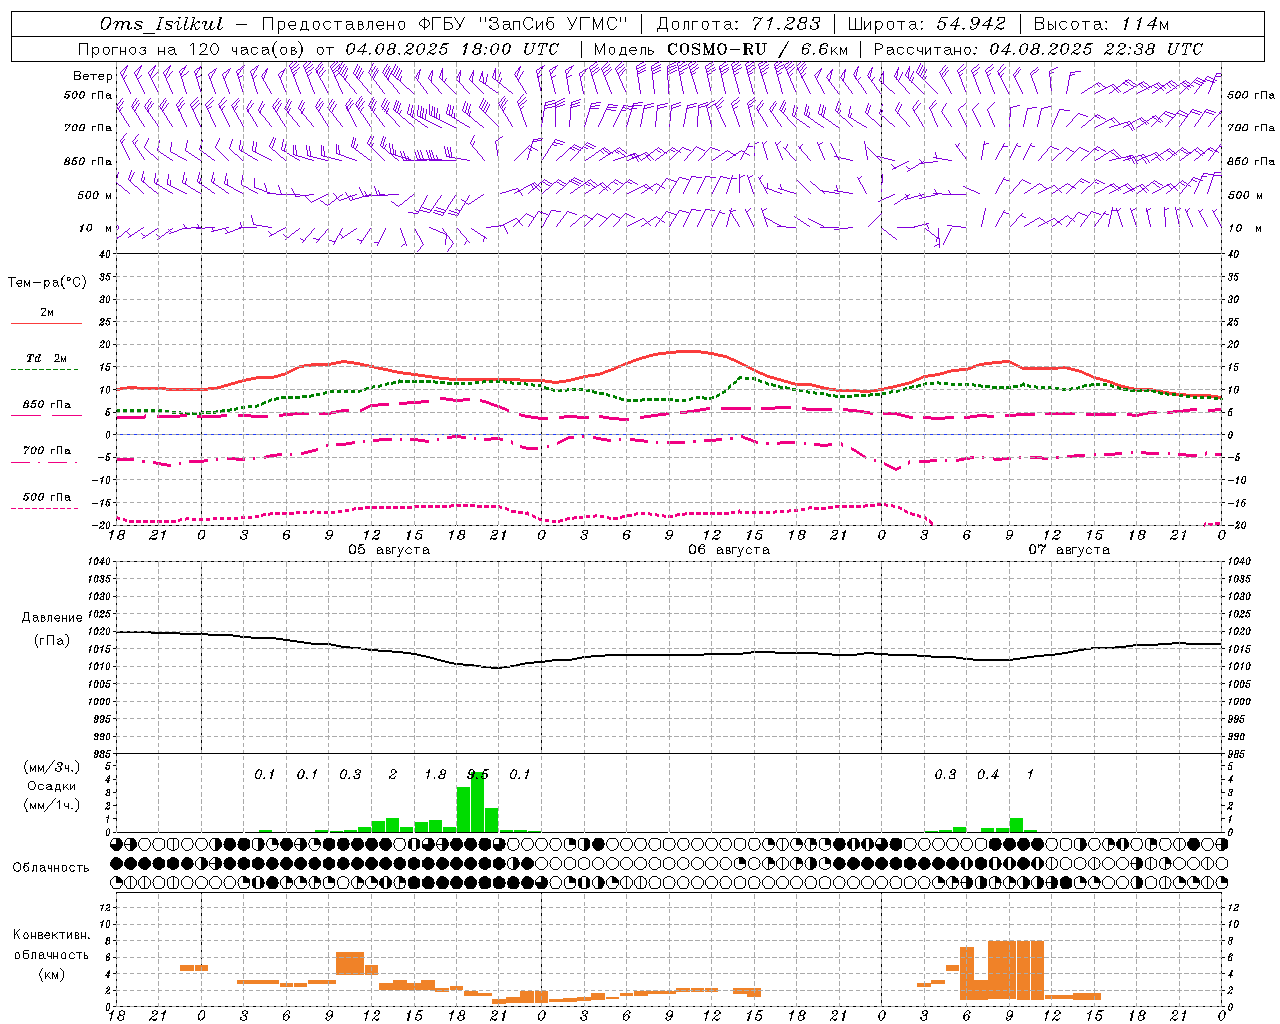Click the Модель COSMO-RU / 6.6км text
1280x1024 pixels.
[721, 49]
